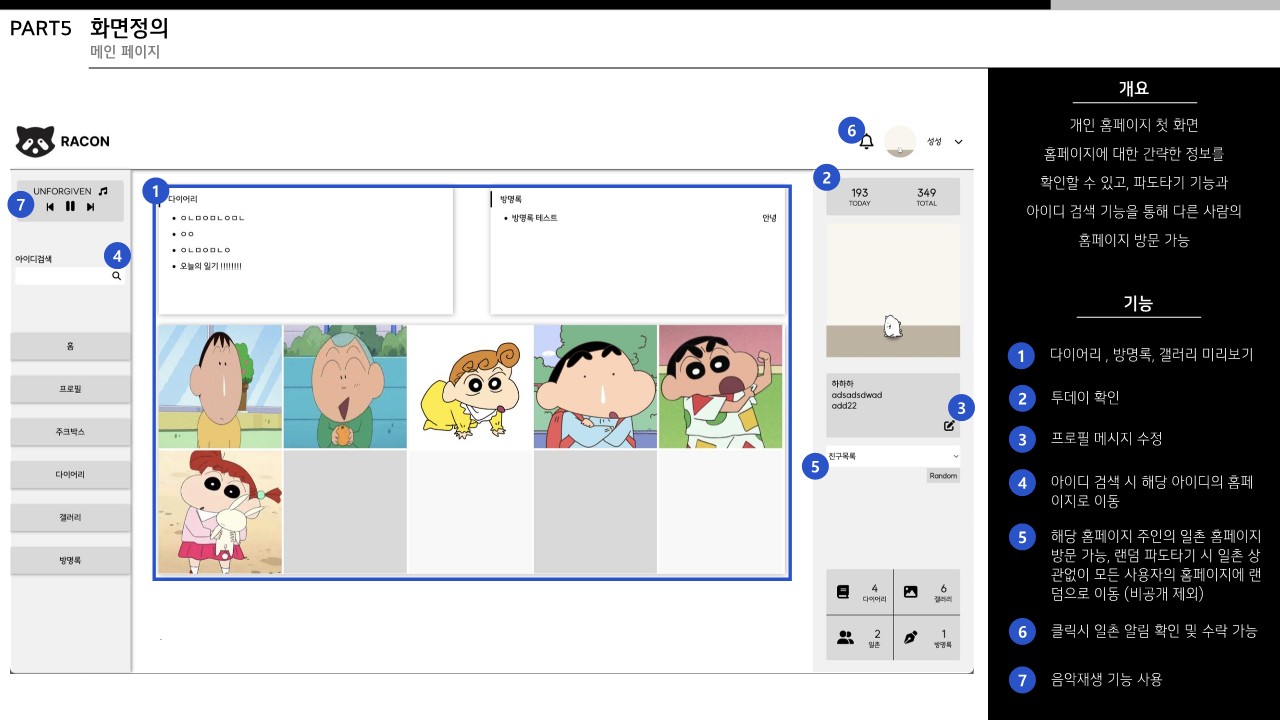
Task: Click 안녕 guestbook author text
Action: (769, 218)
